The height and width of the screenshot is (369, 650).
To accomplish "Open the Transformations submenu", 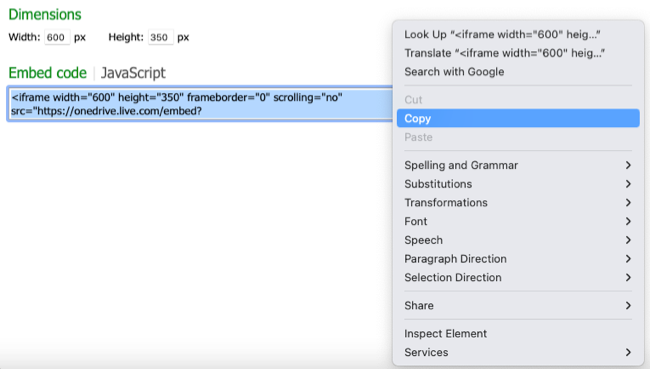I will (518, 202).
